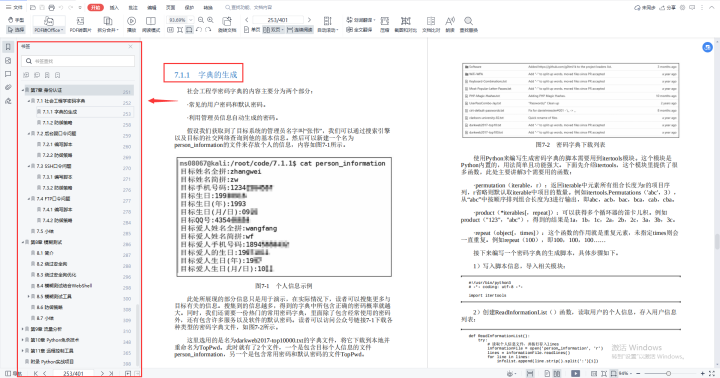Switch to the 编辑 ribbon tab
Screen dimensions: 720x378
click(x=152, y=7)
